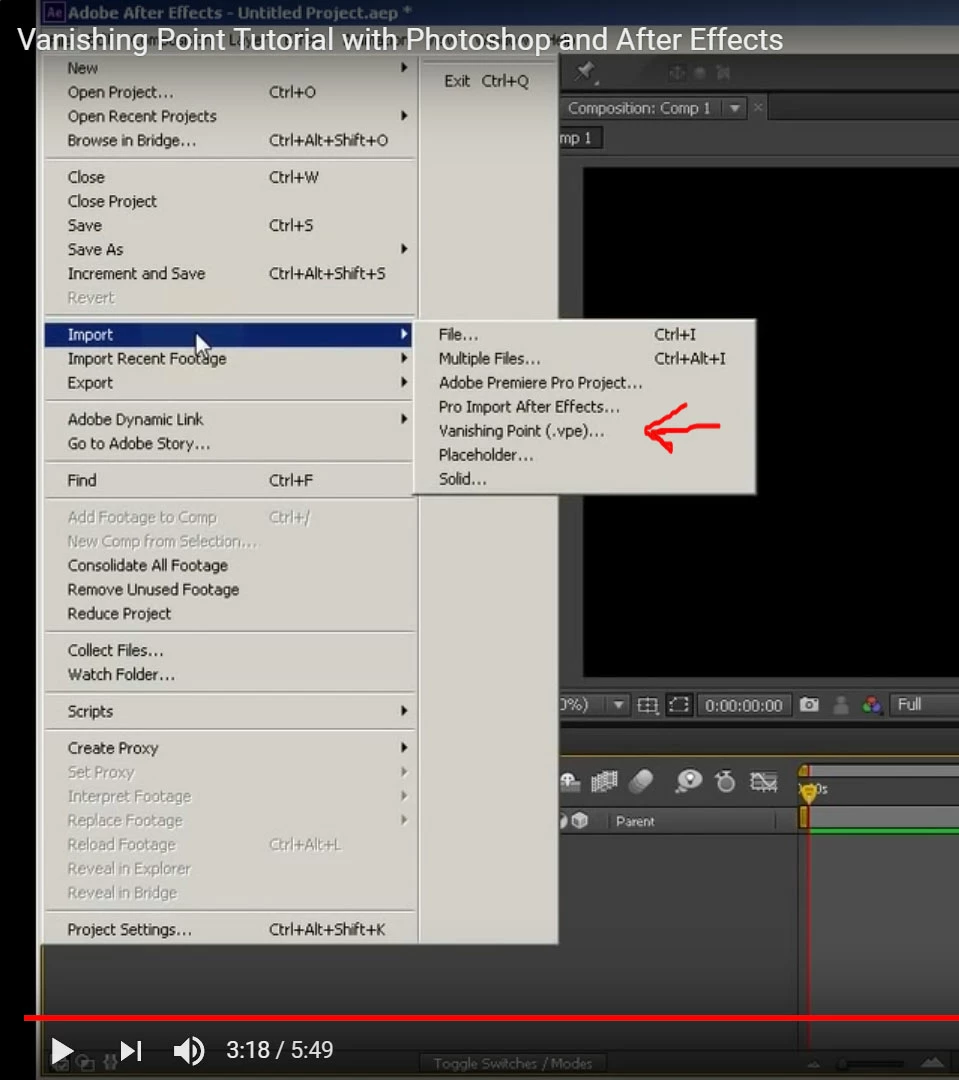Open the magnification ratio dropdown arrow
Viewport: 959px width, 1080px height.
pyautogui.click(x=618, y=705)
